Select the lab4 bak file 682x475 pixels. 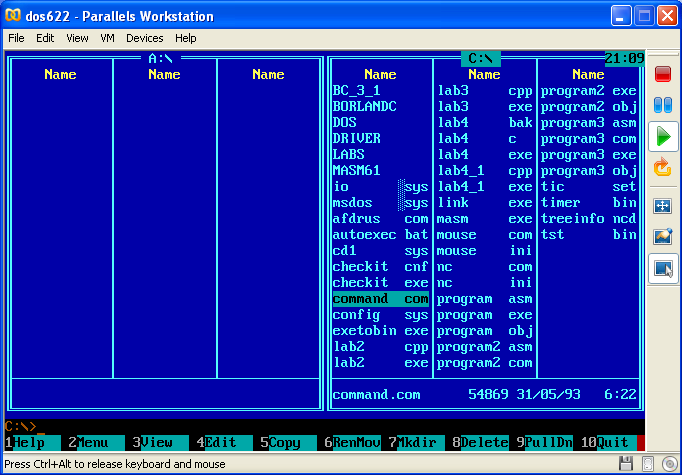click(485, 123)
